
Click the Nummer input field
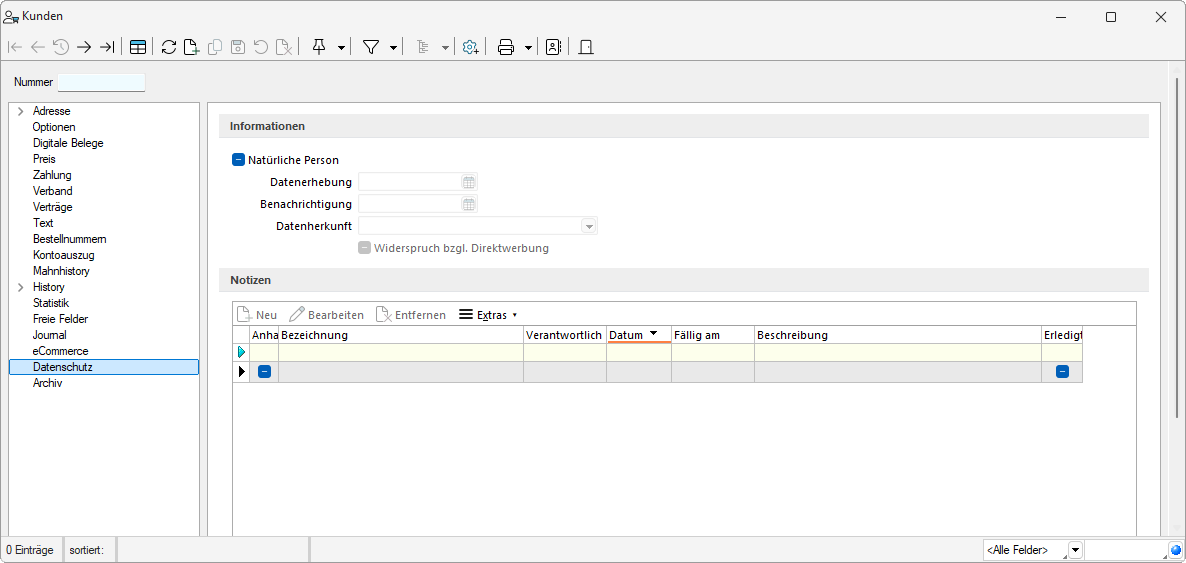(101, 82)
